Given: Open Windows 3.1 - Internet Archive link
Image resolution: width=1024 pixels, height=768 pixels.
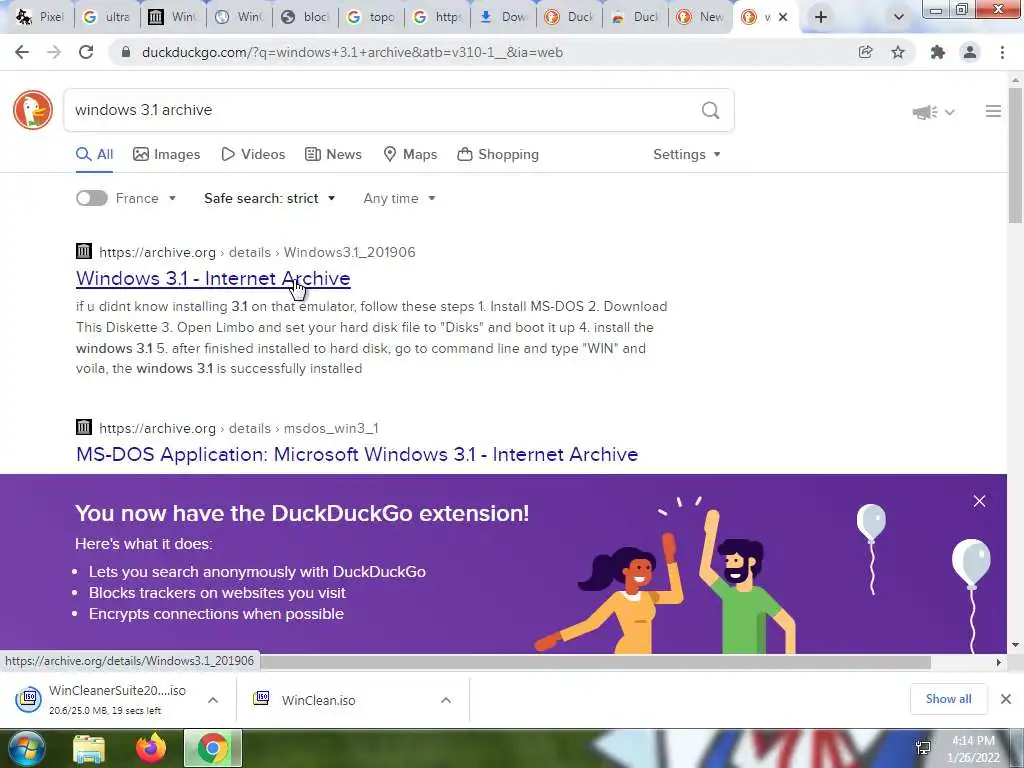Looking at the screenshot, I should click(213, 278).
